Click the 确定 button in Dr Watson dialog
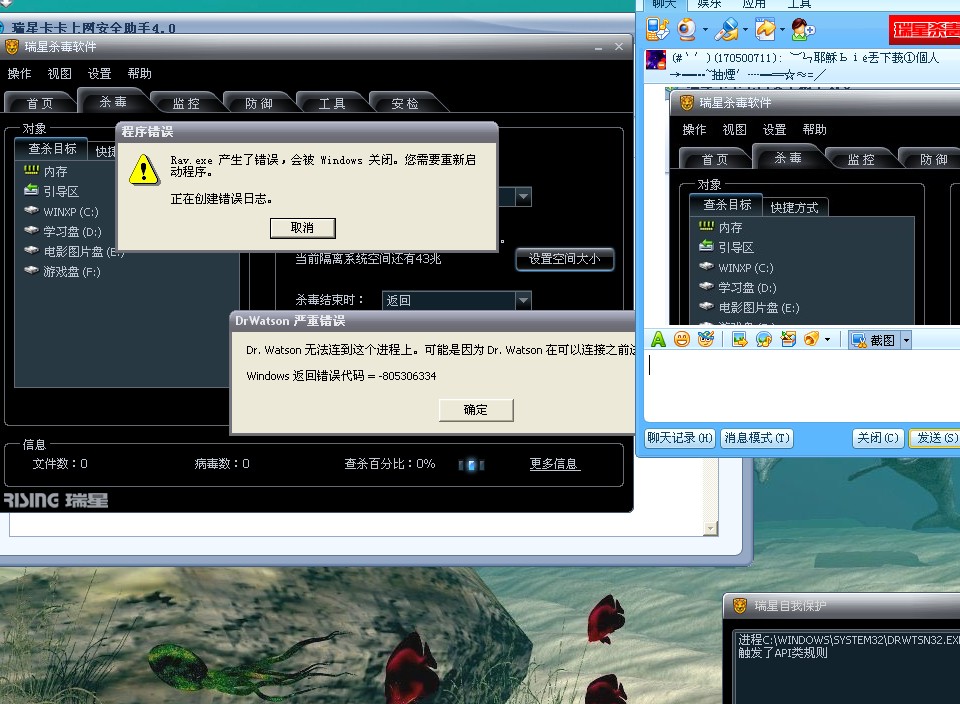The height and width of the screenshot is (704, 960). click(x=476, y=410)
